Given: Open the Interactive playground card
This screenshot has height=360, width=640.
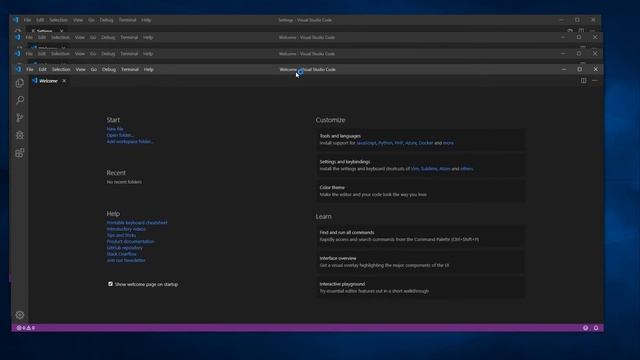Looking at the screenshot, I should click(420, 287).
